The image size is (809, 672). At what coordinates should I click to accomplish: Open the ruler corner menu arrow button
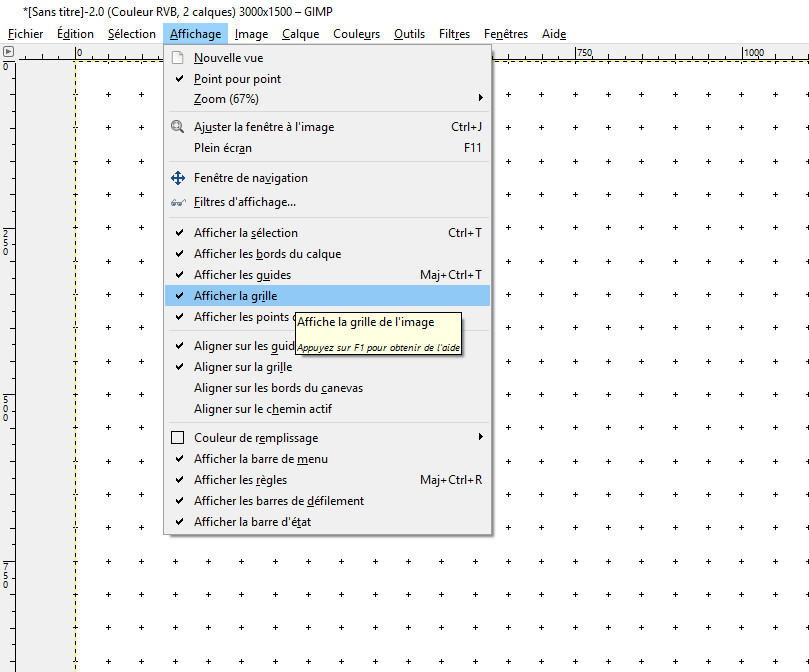[8, 52]
